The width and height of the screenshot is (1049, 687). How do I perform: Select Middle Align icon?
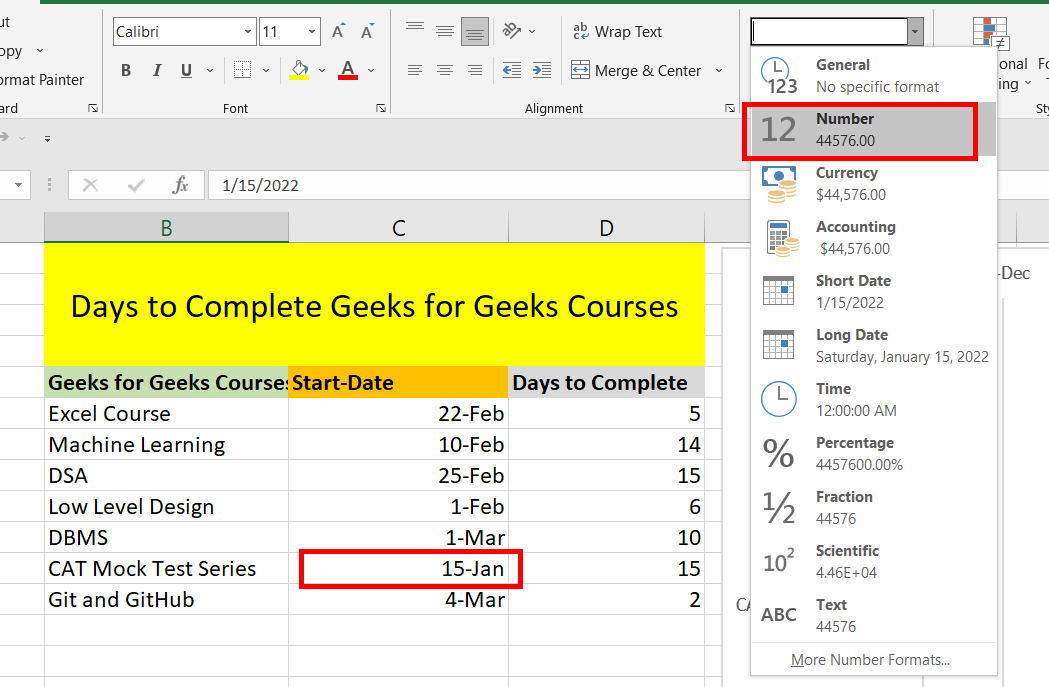tap(445, 31)
